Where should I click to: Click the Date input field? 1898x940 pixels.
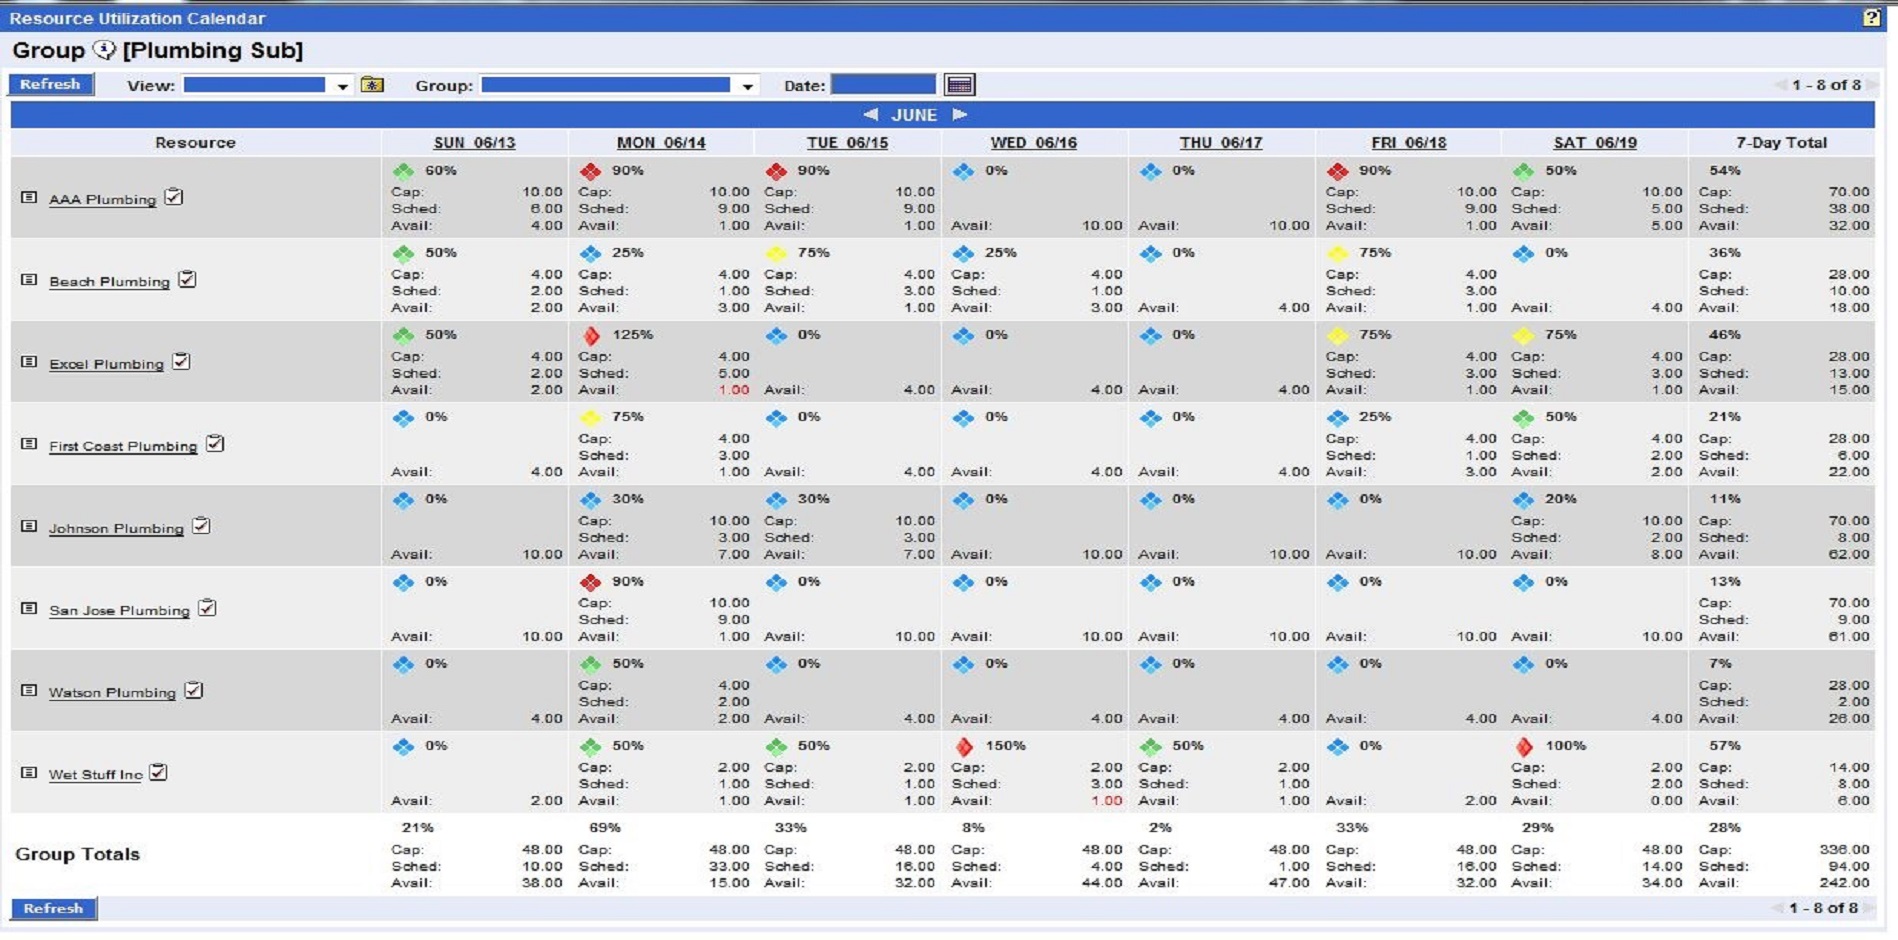[883, 85]
